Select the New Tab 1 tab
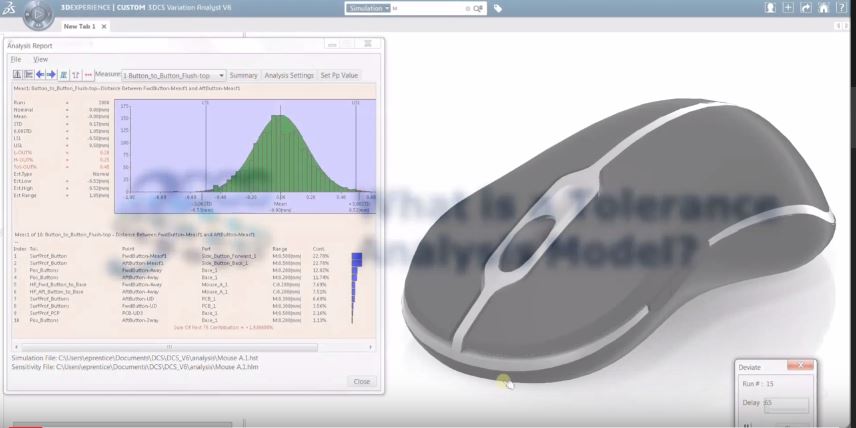Screen dimensions: 856x428 coord(80,26)
